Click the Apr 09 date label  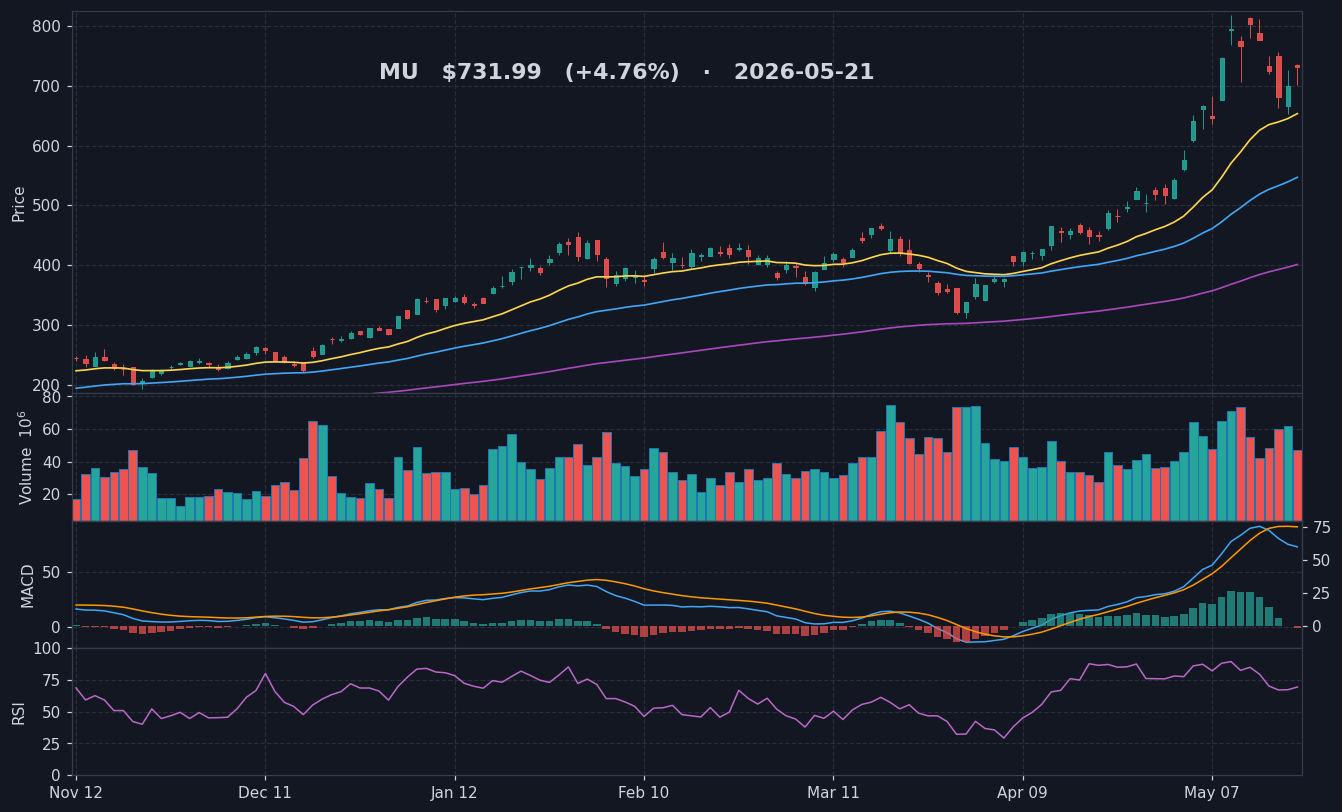(1023, 794)
